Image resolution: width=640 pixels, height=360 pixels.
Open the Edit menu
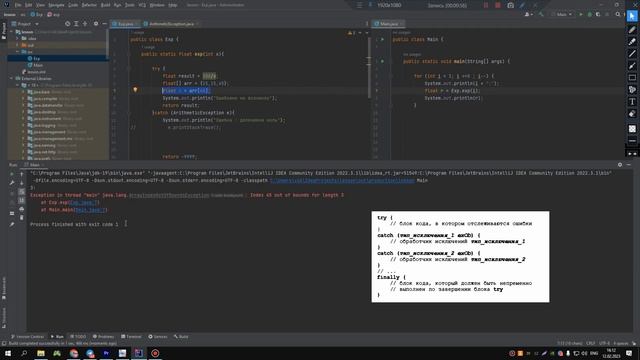(29, 5)
